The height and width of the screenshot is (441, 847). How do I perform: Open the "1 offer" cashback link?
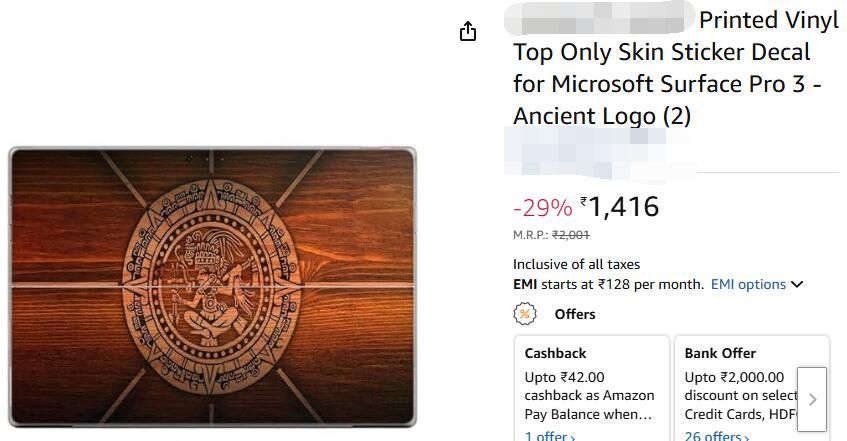pos(549,436)
